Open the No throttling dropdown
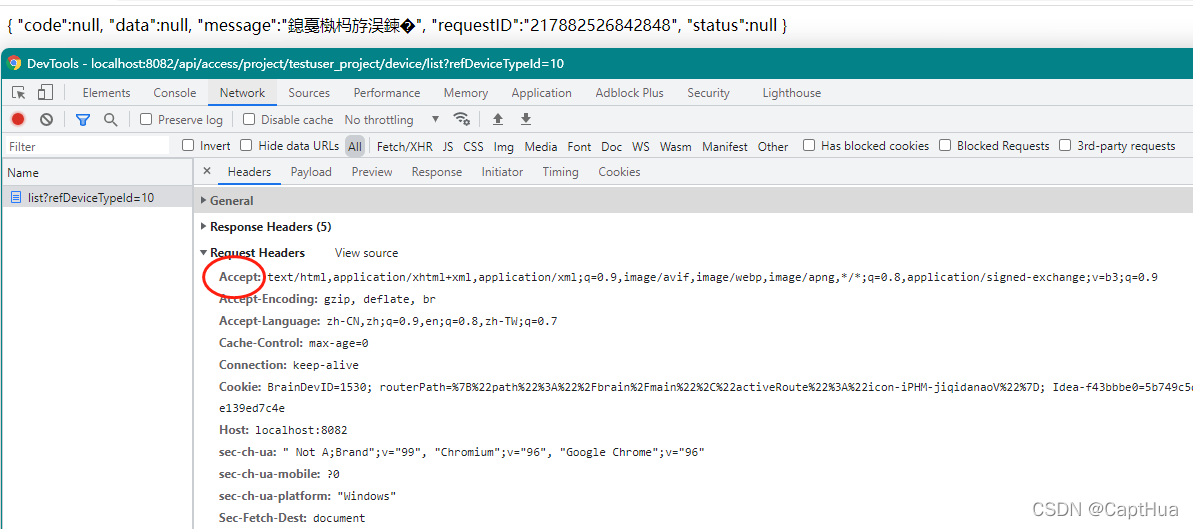1193x529 pixels. [x=391, y=120]
